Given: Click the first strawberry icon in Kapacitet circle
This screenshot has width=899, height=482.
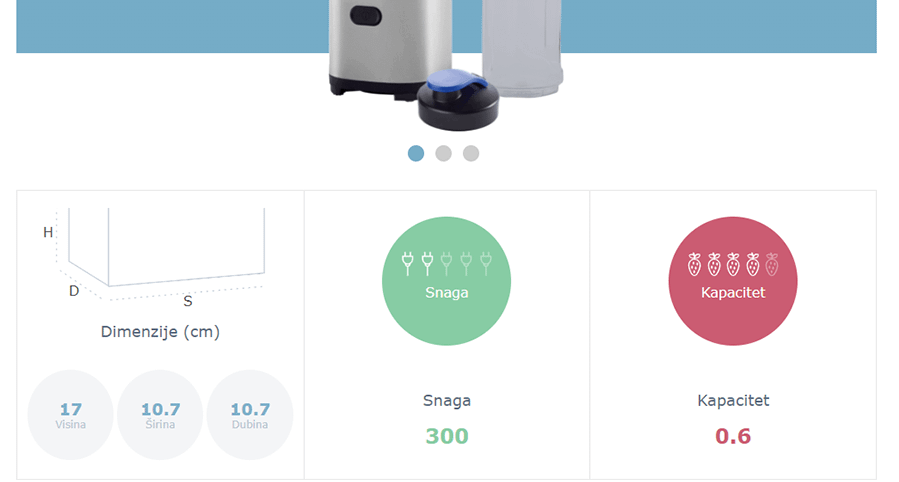Looking at the screenshot, I should click(694, 264).
